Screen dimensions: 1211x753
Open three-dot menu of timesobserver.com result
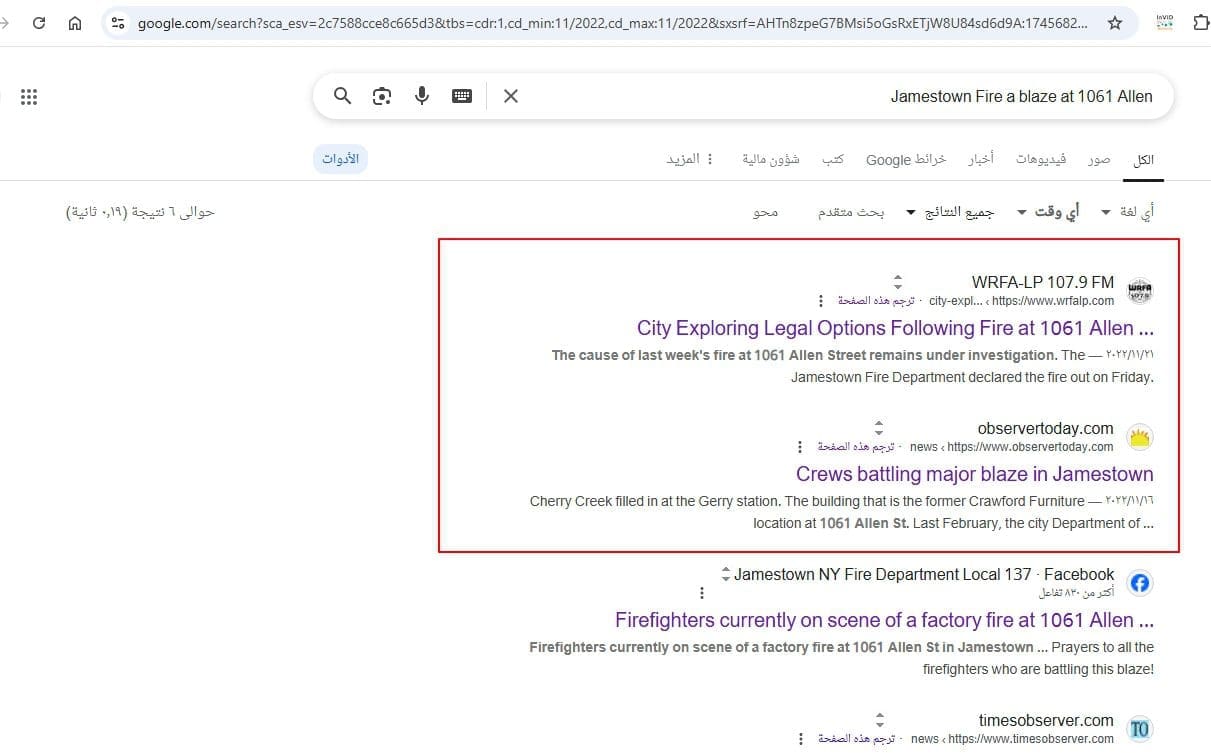click(x=801, y=739)
